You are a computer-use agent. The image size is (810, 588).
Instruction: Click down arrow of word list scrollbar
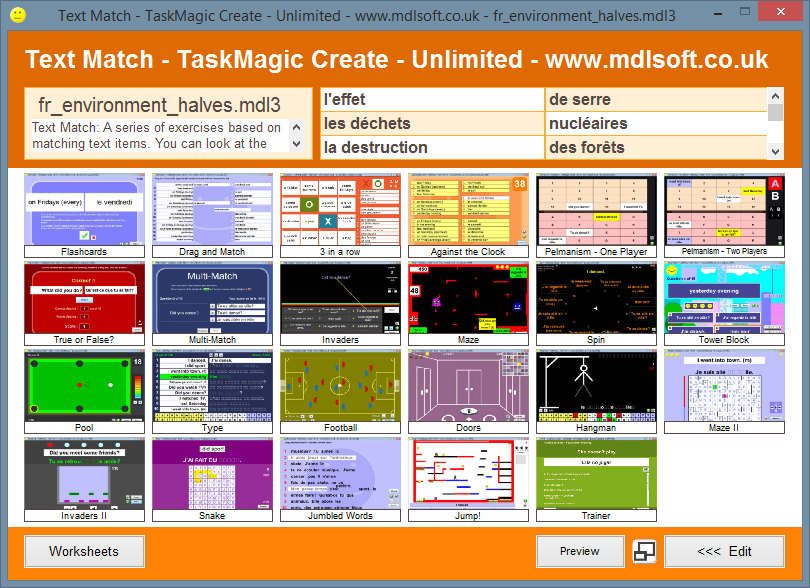(x=775, y=152)
